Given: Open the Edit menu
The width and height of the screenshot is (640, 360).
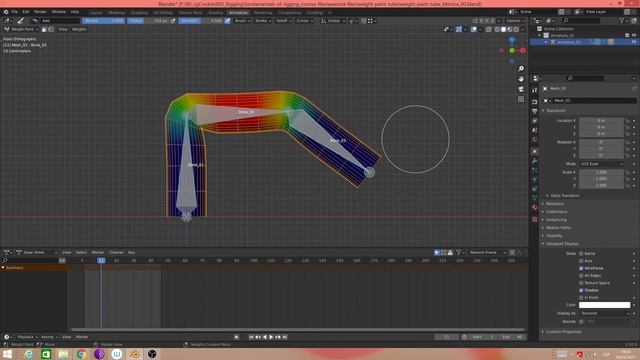Looking at the screenshot, I should tap(26, 12).
